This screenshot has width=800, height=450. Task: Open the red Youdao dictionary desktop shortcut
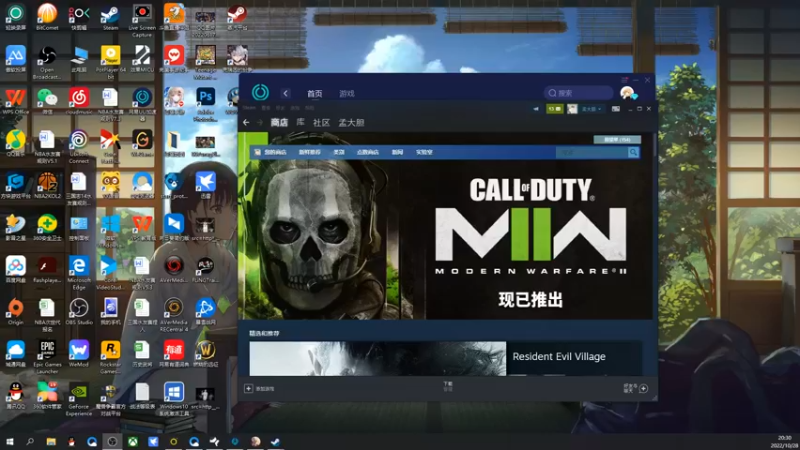(x=173, y=353)
